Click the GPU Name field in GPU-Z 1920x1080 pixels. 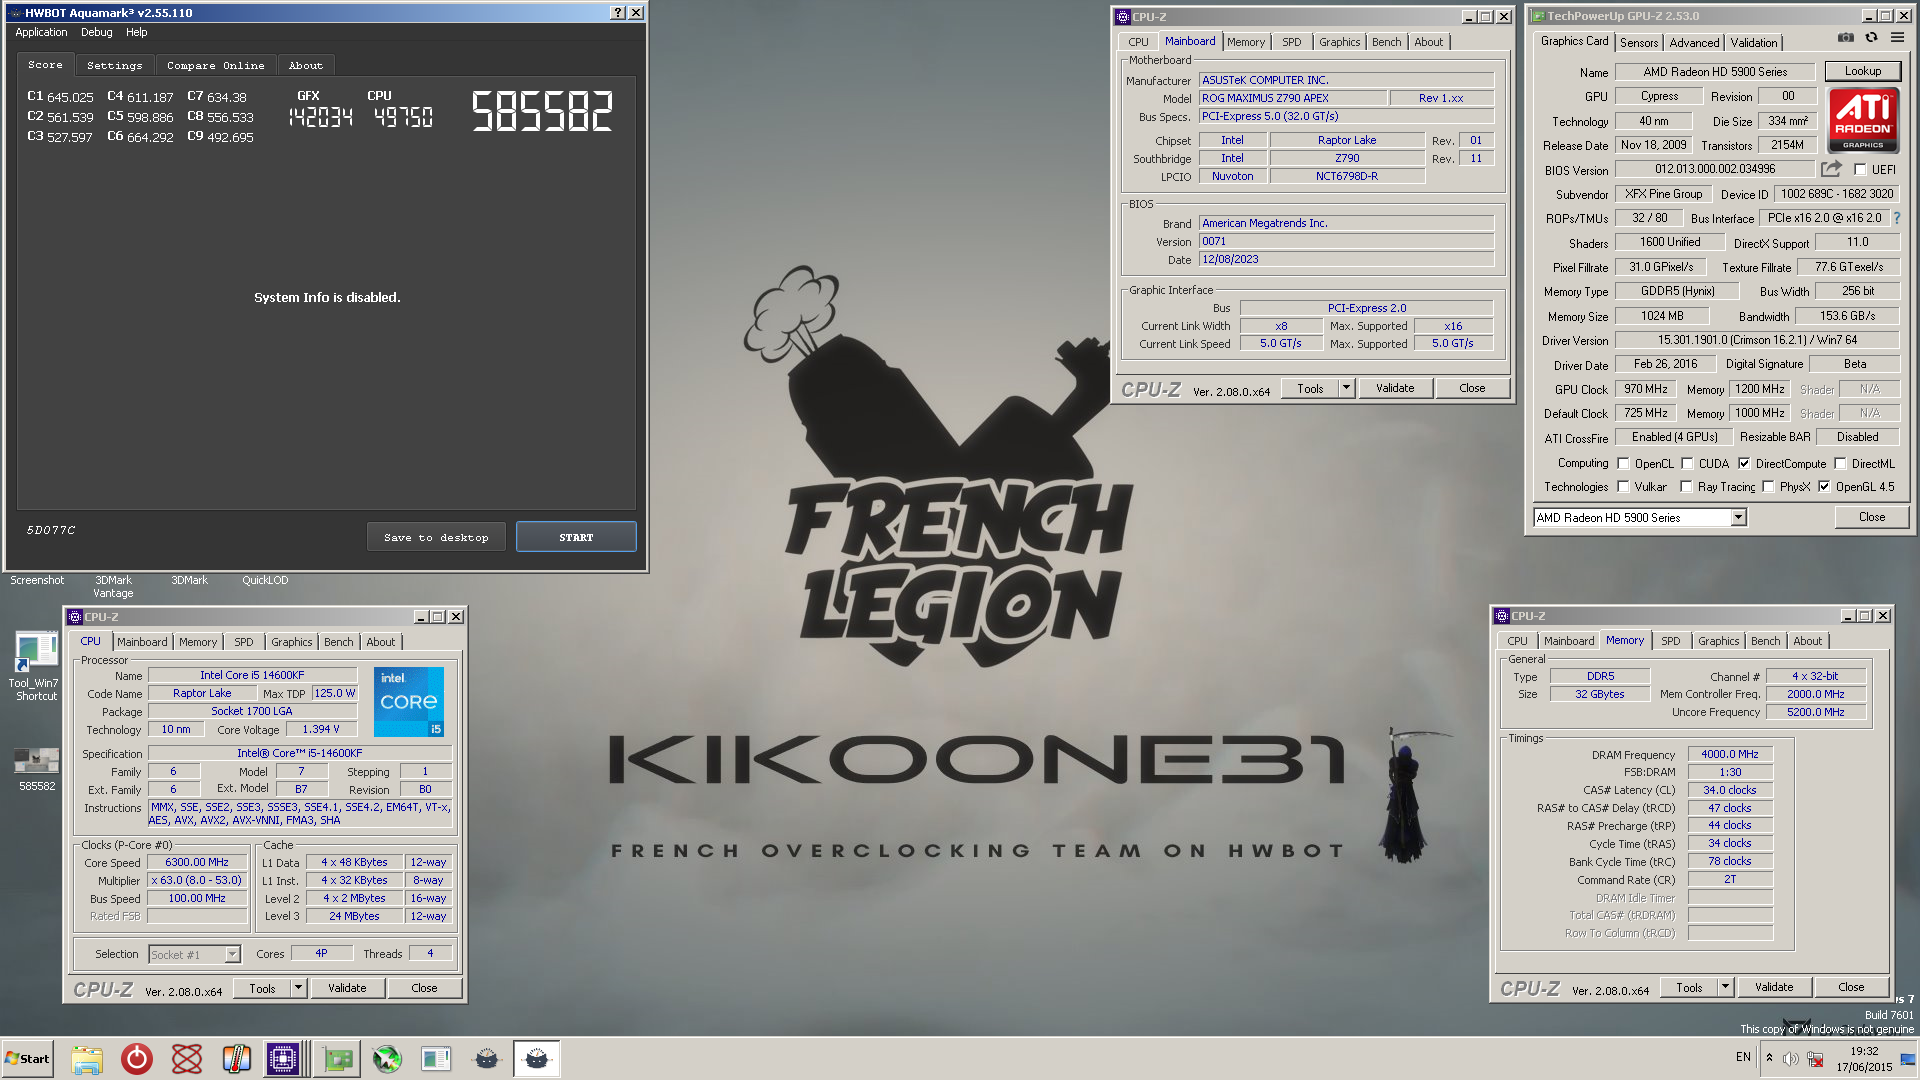(x=1715, y=72)
